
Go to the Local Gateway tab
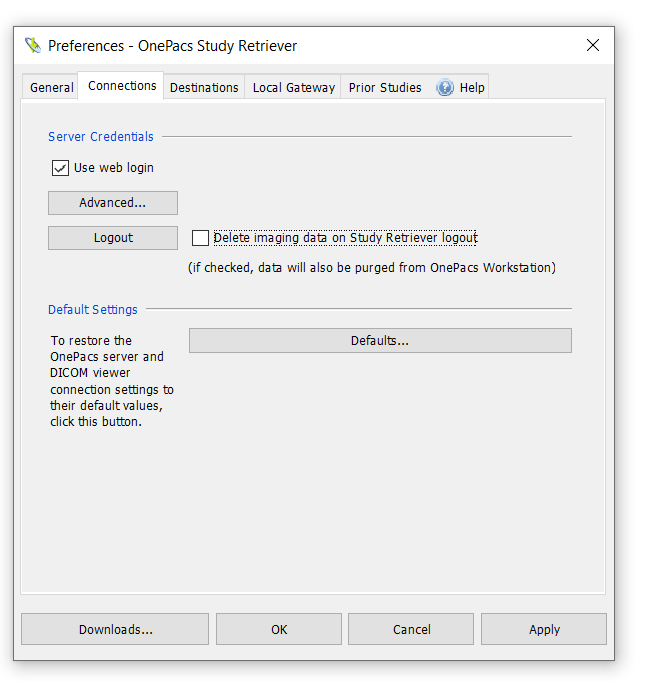point(294,87)
